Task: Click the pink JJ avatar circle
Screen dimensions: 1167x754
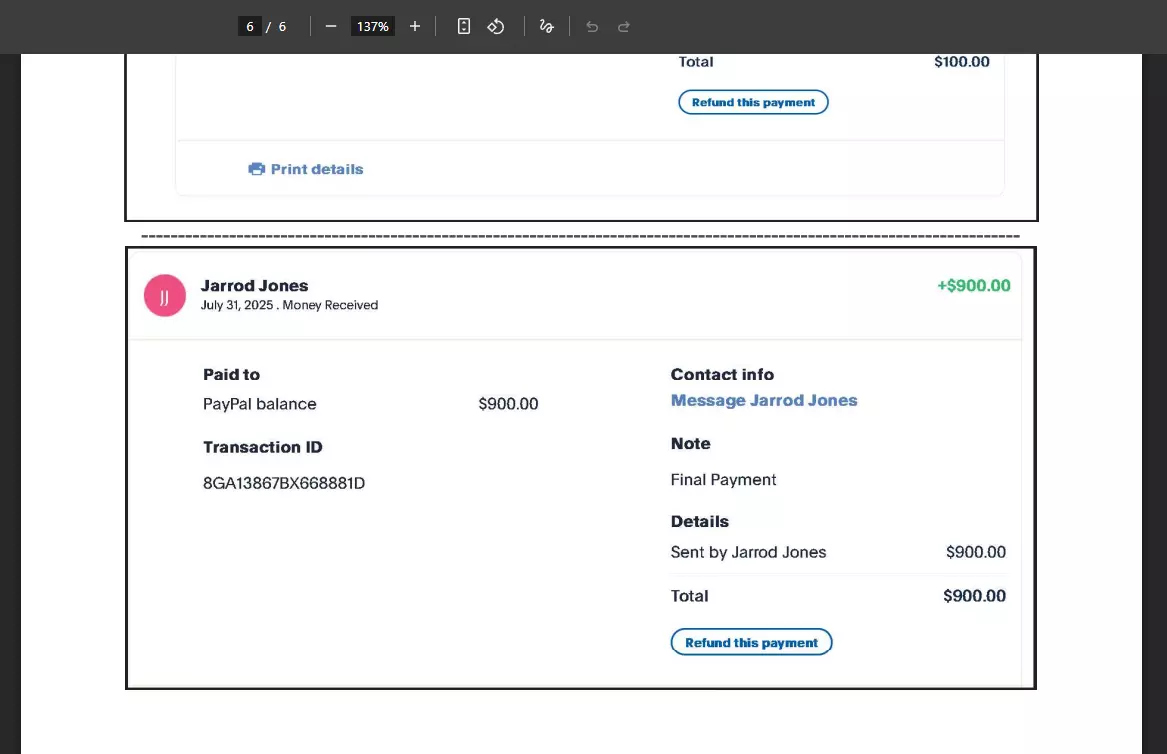Action: coord(164,295)
